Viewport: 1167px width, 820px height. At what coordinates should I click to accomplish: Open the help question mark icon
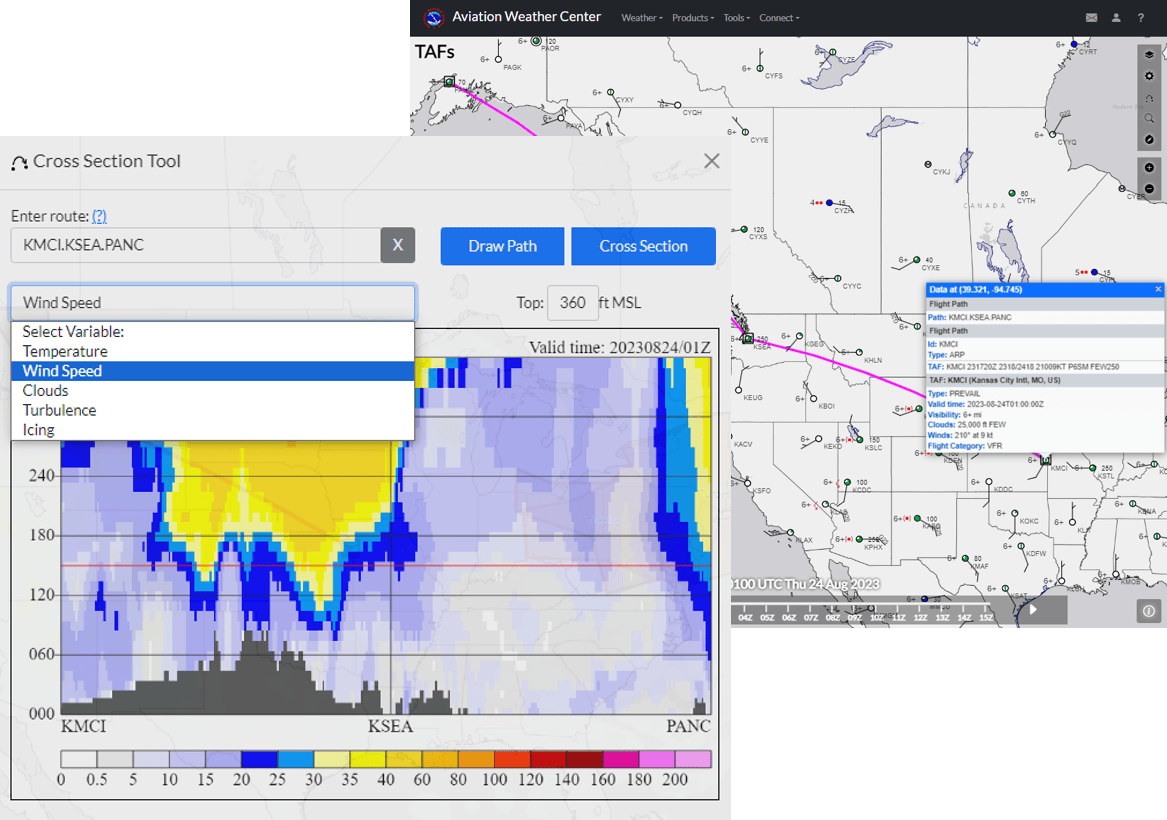pyautogui.click(x=1140, y=17)
